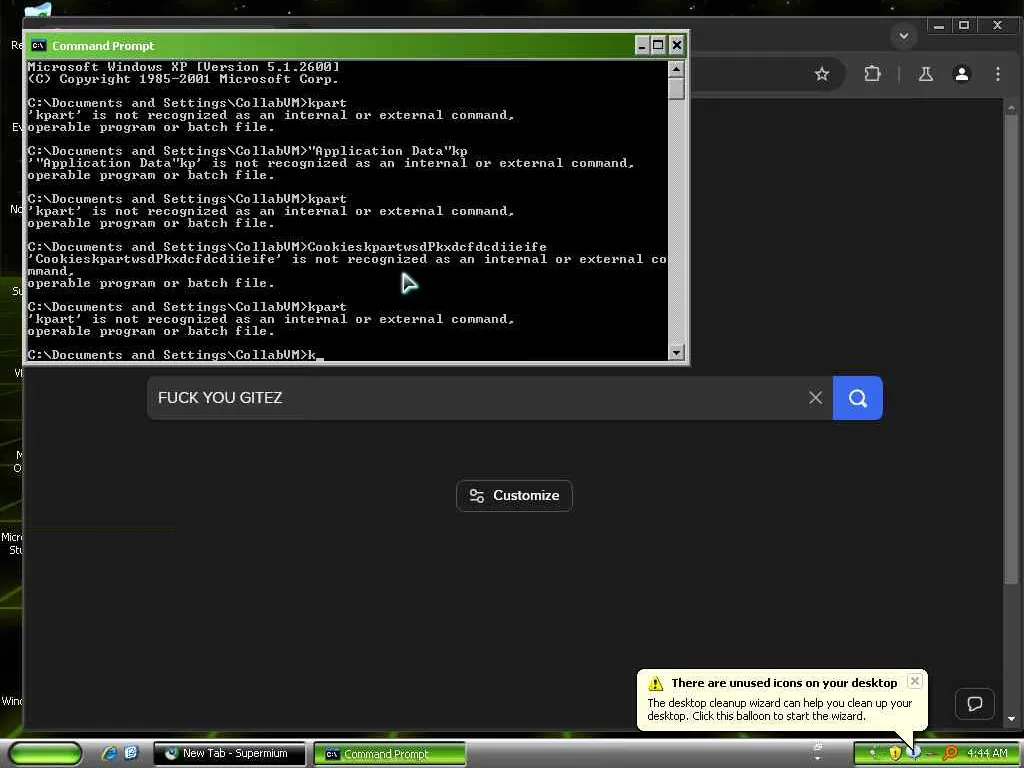Click the green Start button
This screenshot has width=1024, height=768.
point(45,754)
